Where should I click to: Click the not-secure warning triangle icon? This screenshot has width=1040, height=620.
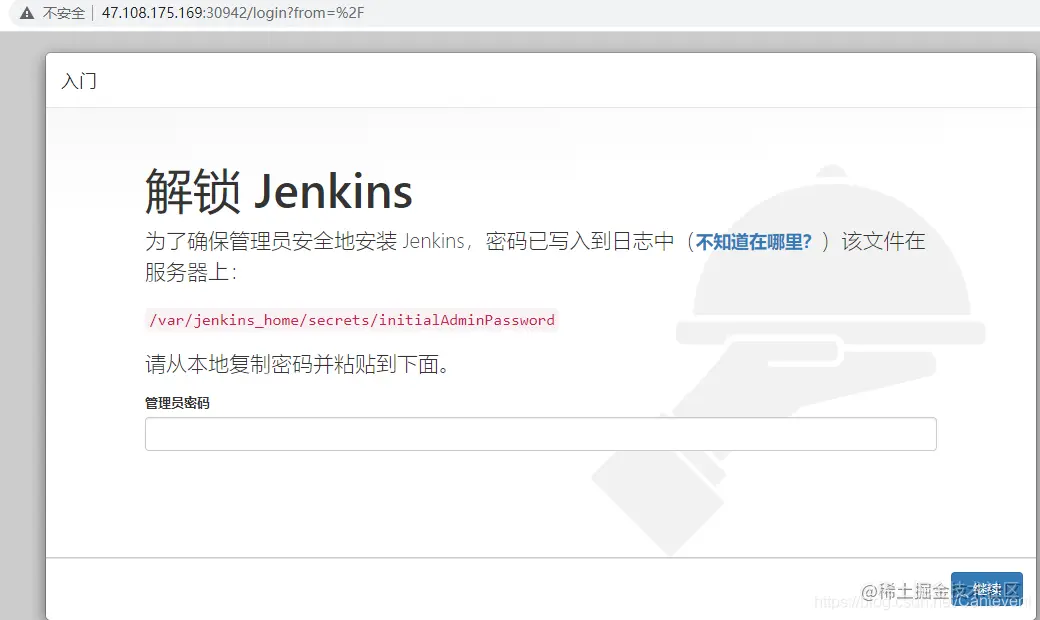[x=27, y=13]
